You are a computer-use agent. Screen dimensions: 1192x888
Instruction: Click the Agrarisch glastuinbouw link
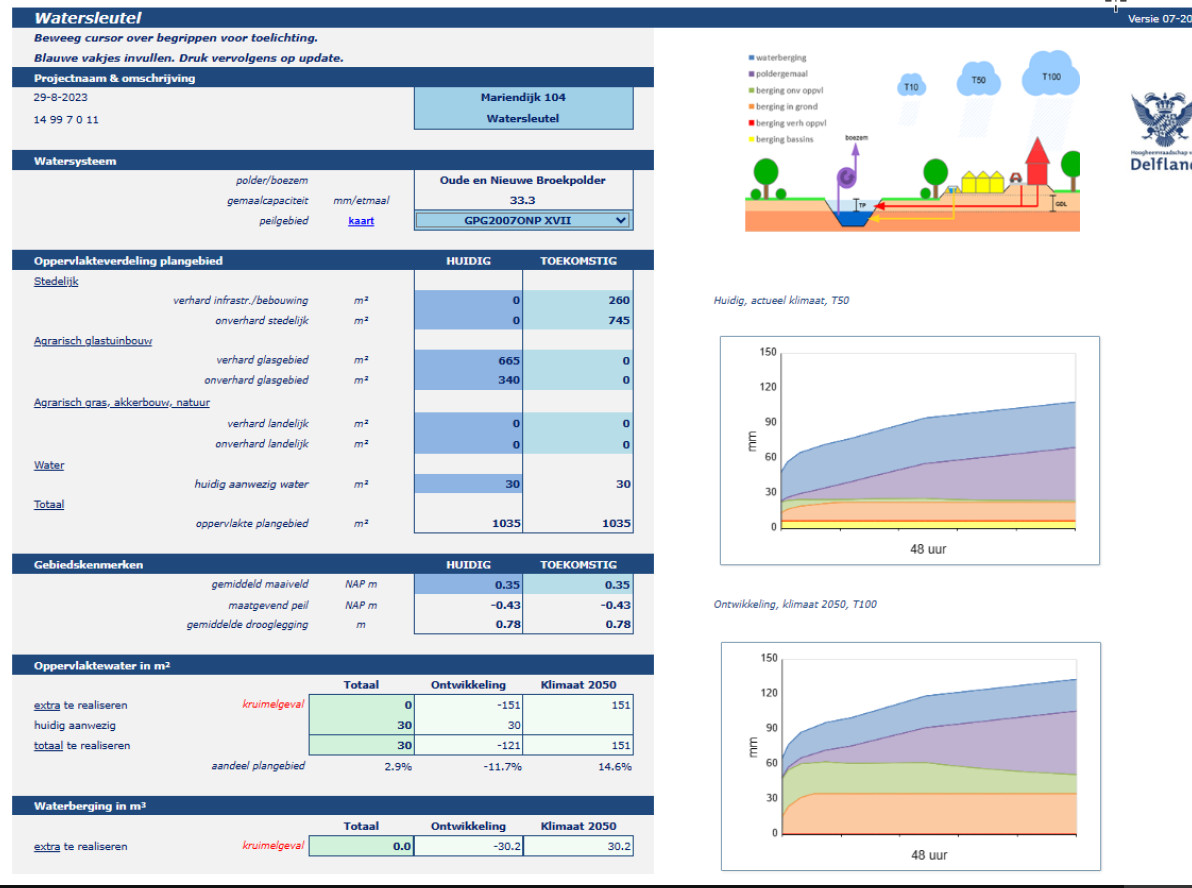click(93, 341)
